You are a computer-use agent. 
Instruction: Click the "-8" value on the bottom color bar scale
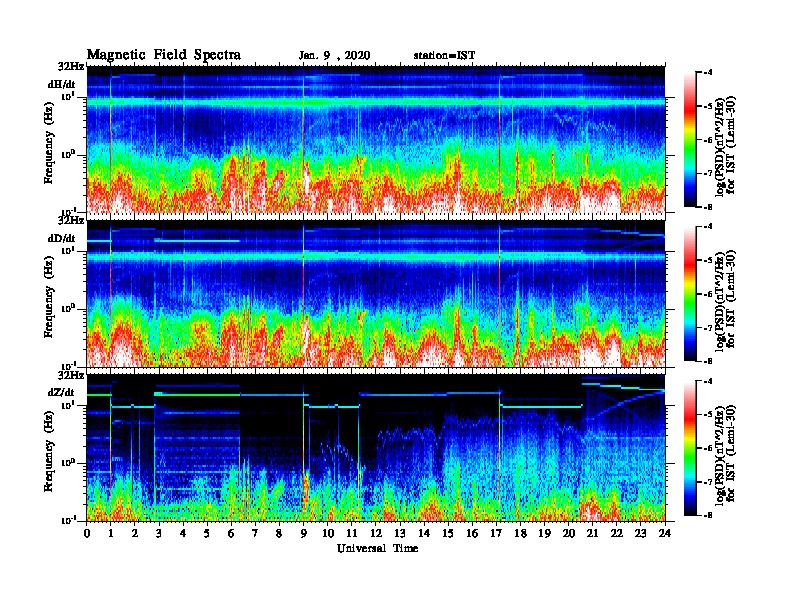[x=707, y=515]
